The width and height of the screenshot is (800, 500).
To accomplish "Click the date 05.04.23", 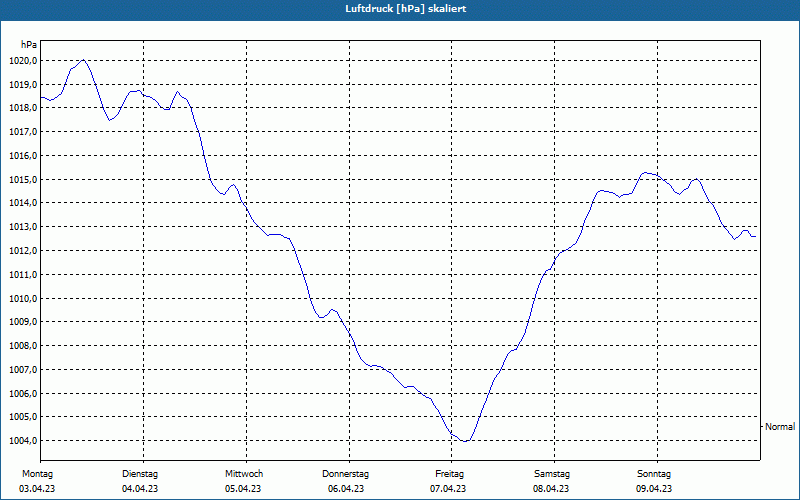I will coord(243,489).
